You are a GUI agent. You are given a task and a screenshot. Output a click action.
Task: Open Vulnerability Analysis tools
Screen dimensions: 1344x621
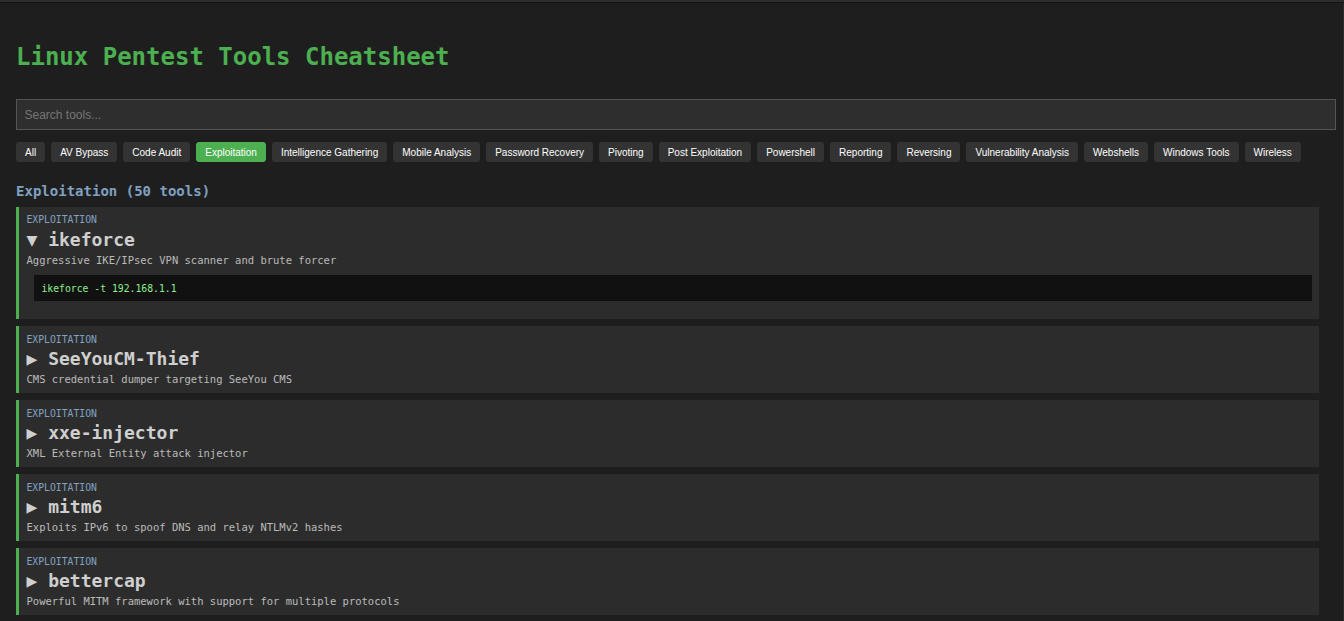pyautogui.click(x=1021, y=151)
